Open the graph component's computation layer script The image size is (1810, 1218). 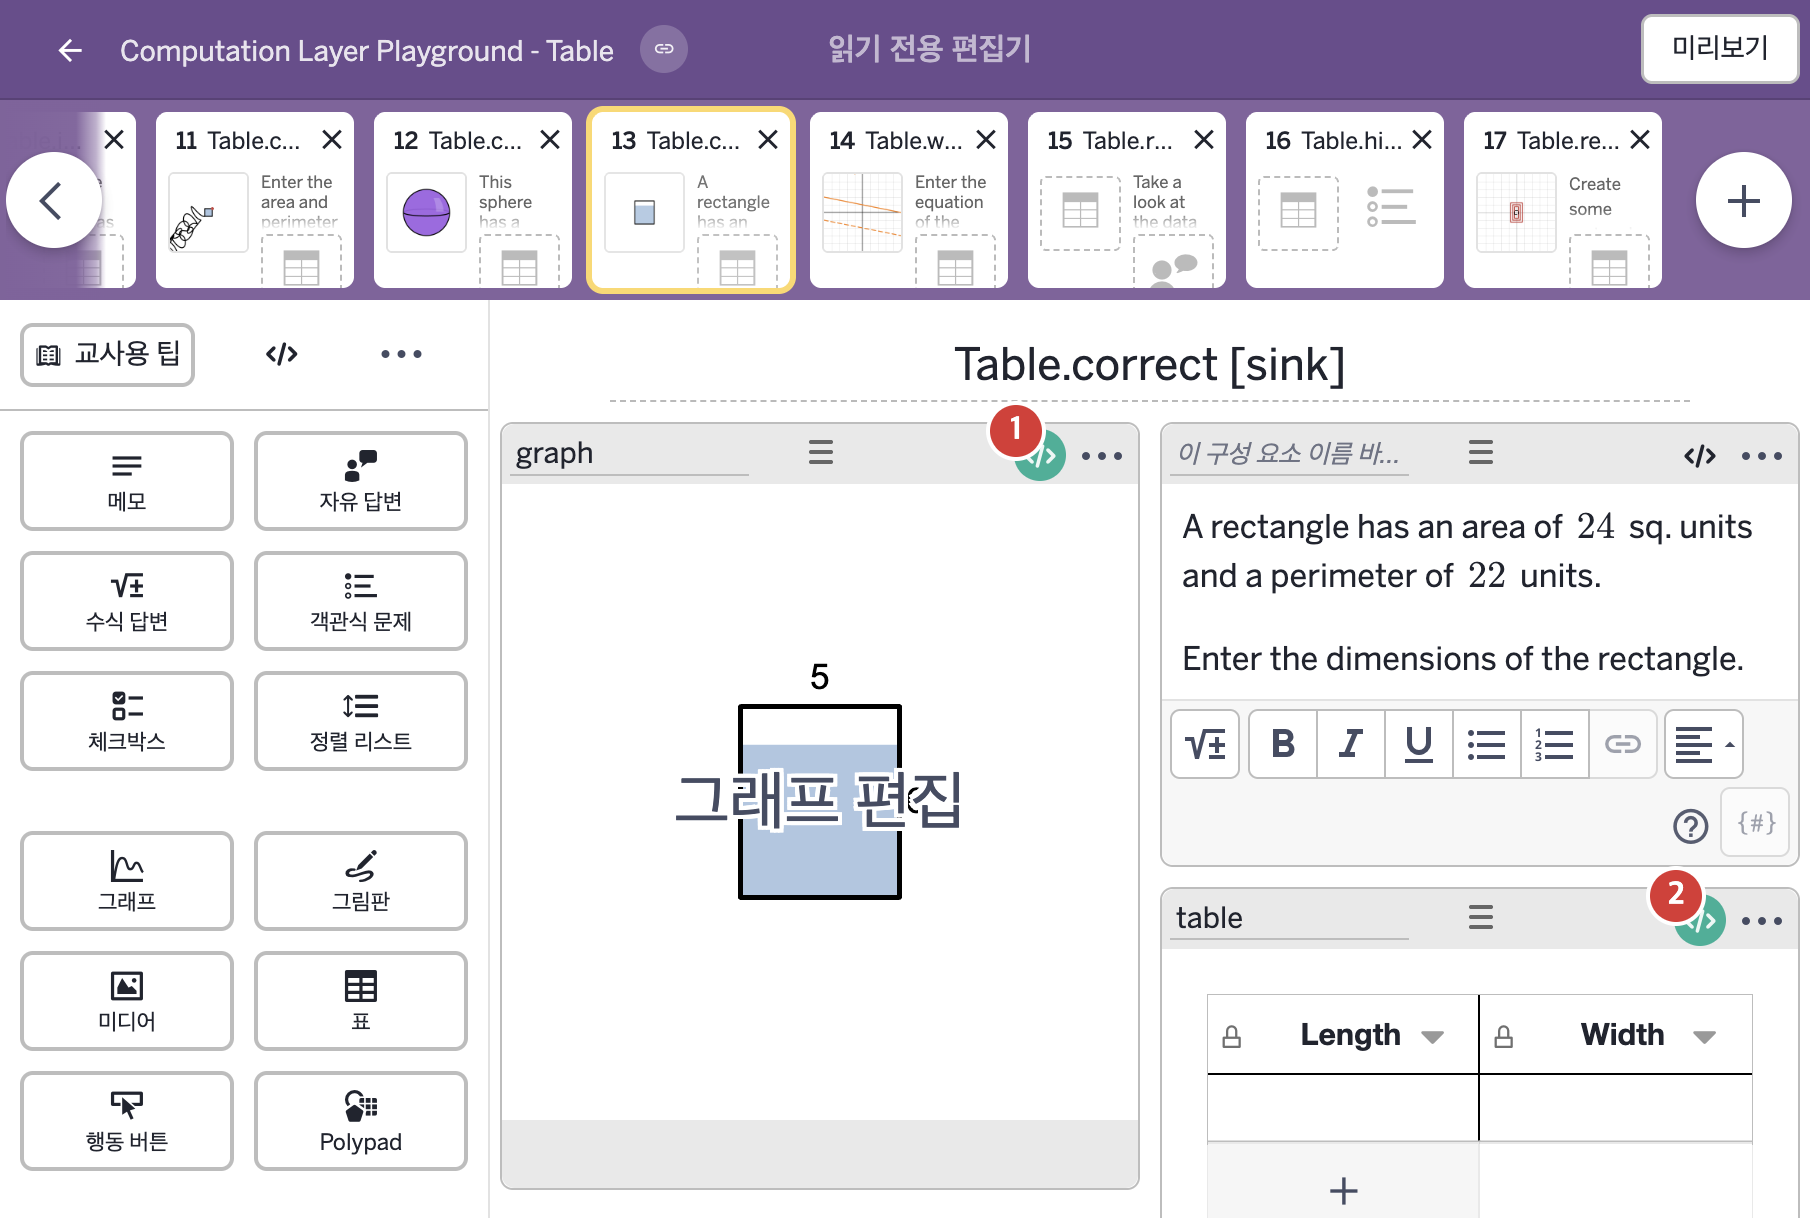coord(1041,456)
